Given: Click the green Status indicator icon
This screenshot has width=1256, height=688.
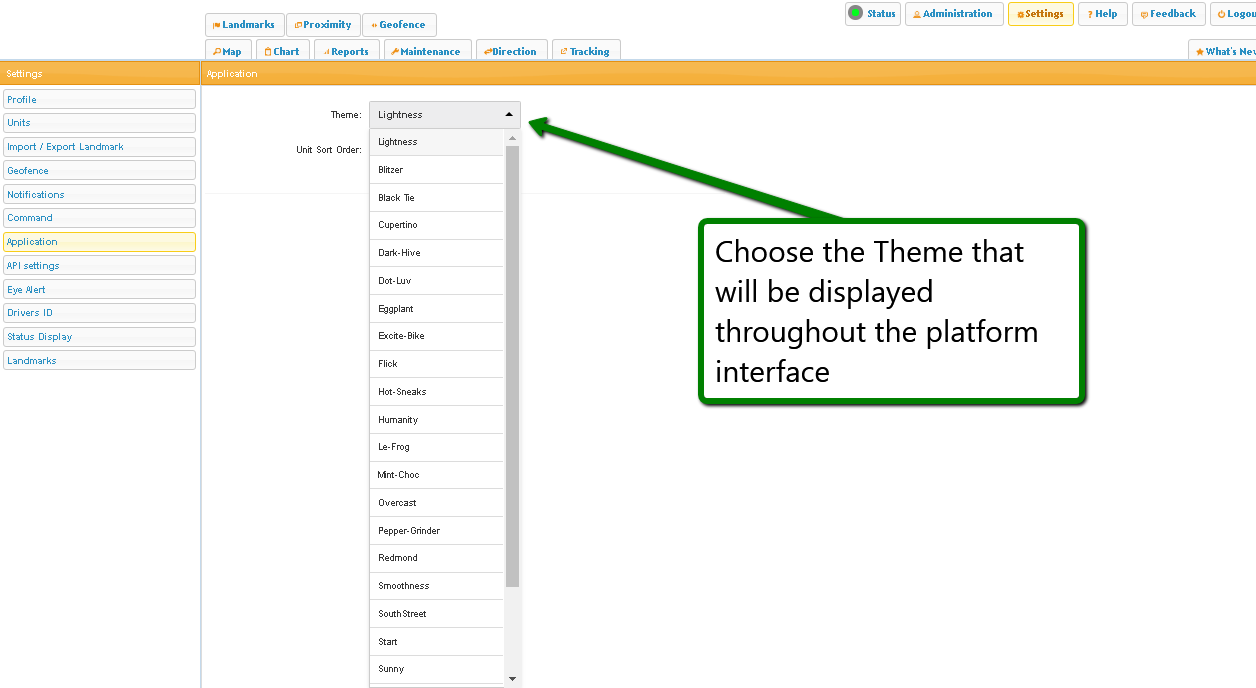Looking at the screenshot, I should click(855, 13).
